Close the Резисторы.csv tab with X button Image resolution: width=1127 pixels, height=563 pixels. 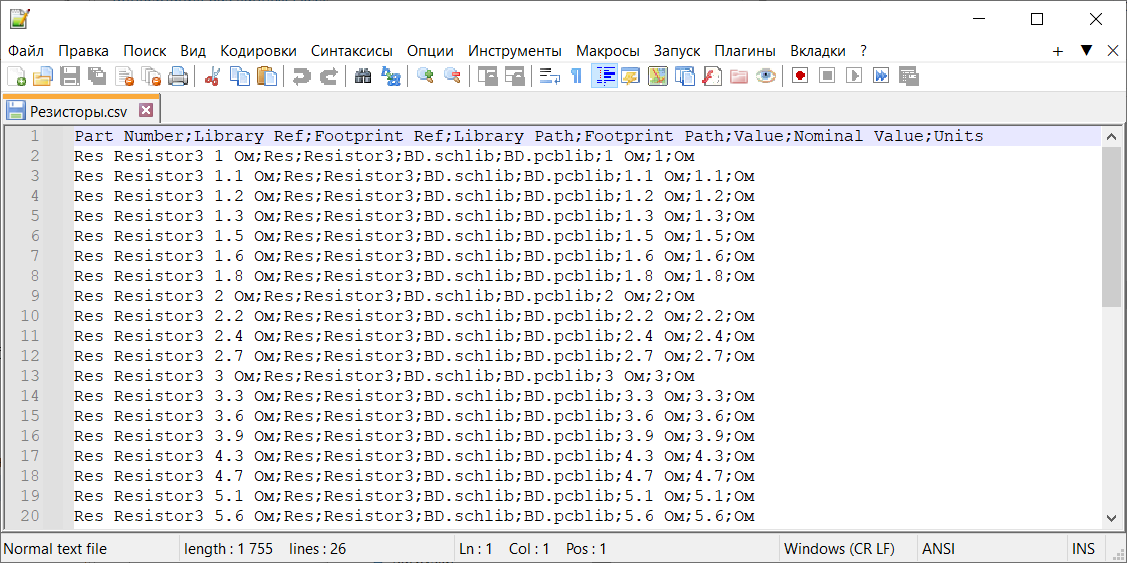[x=146, y=110]
